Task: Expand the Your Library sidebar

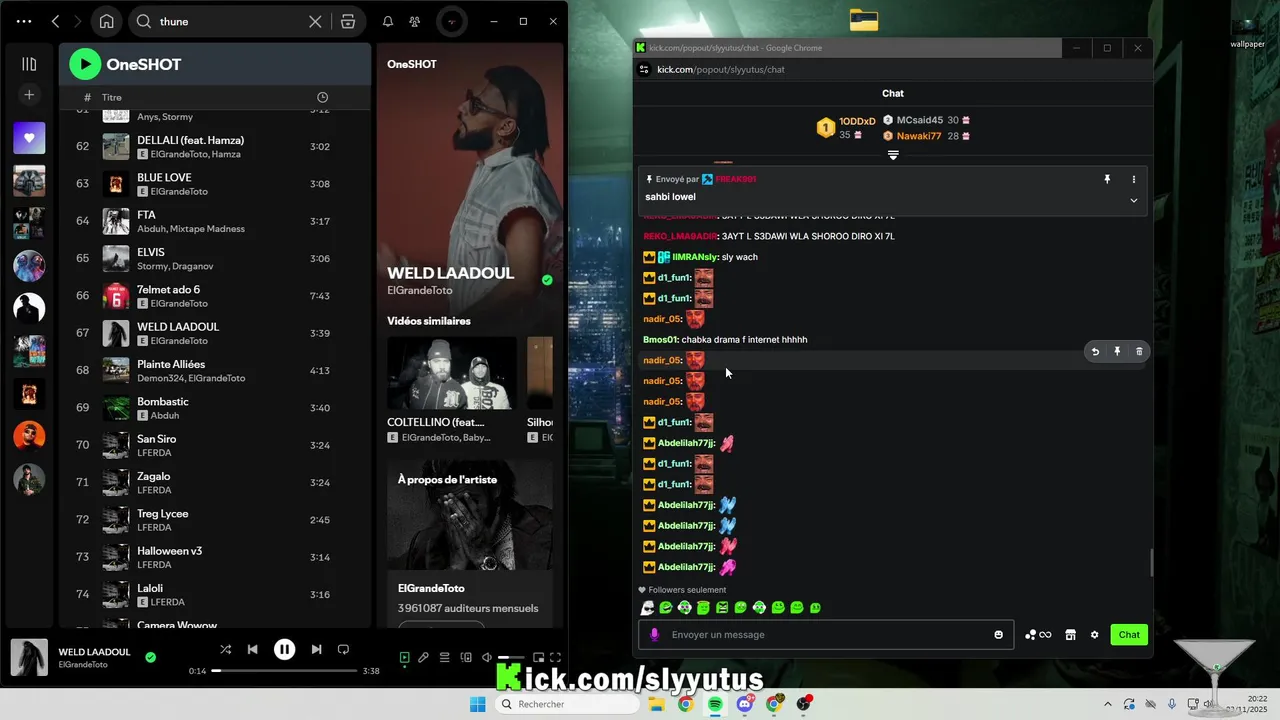Action: pyautogui.click(x=29, y=64)
